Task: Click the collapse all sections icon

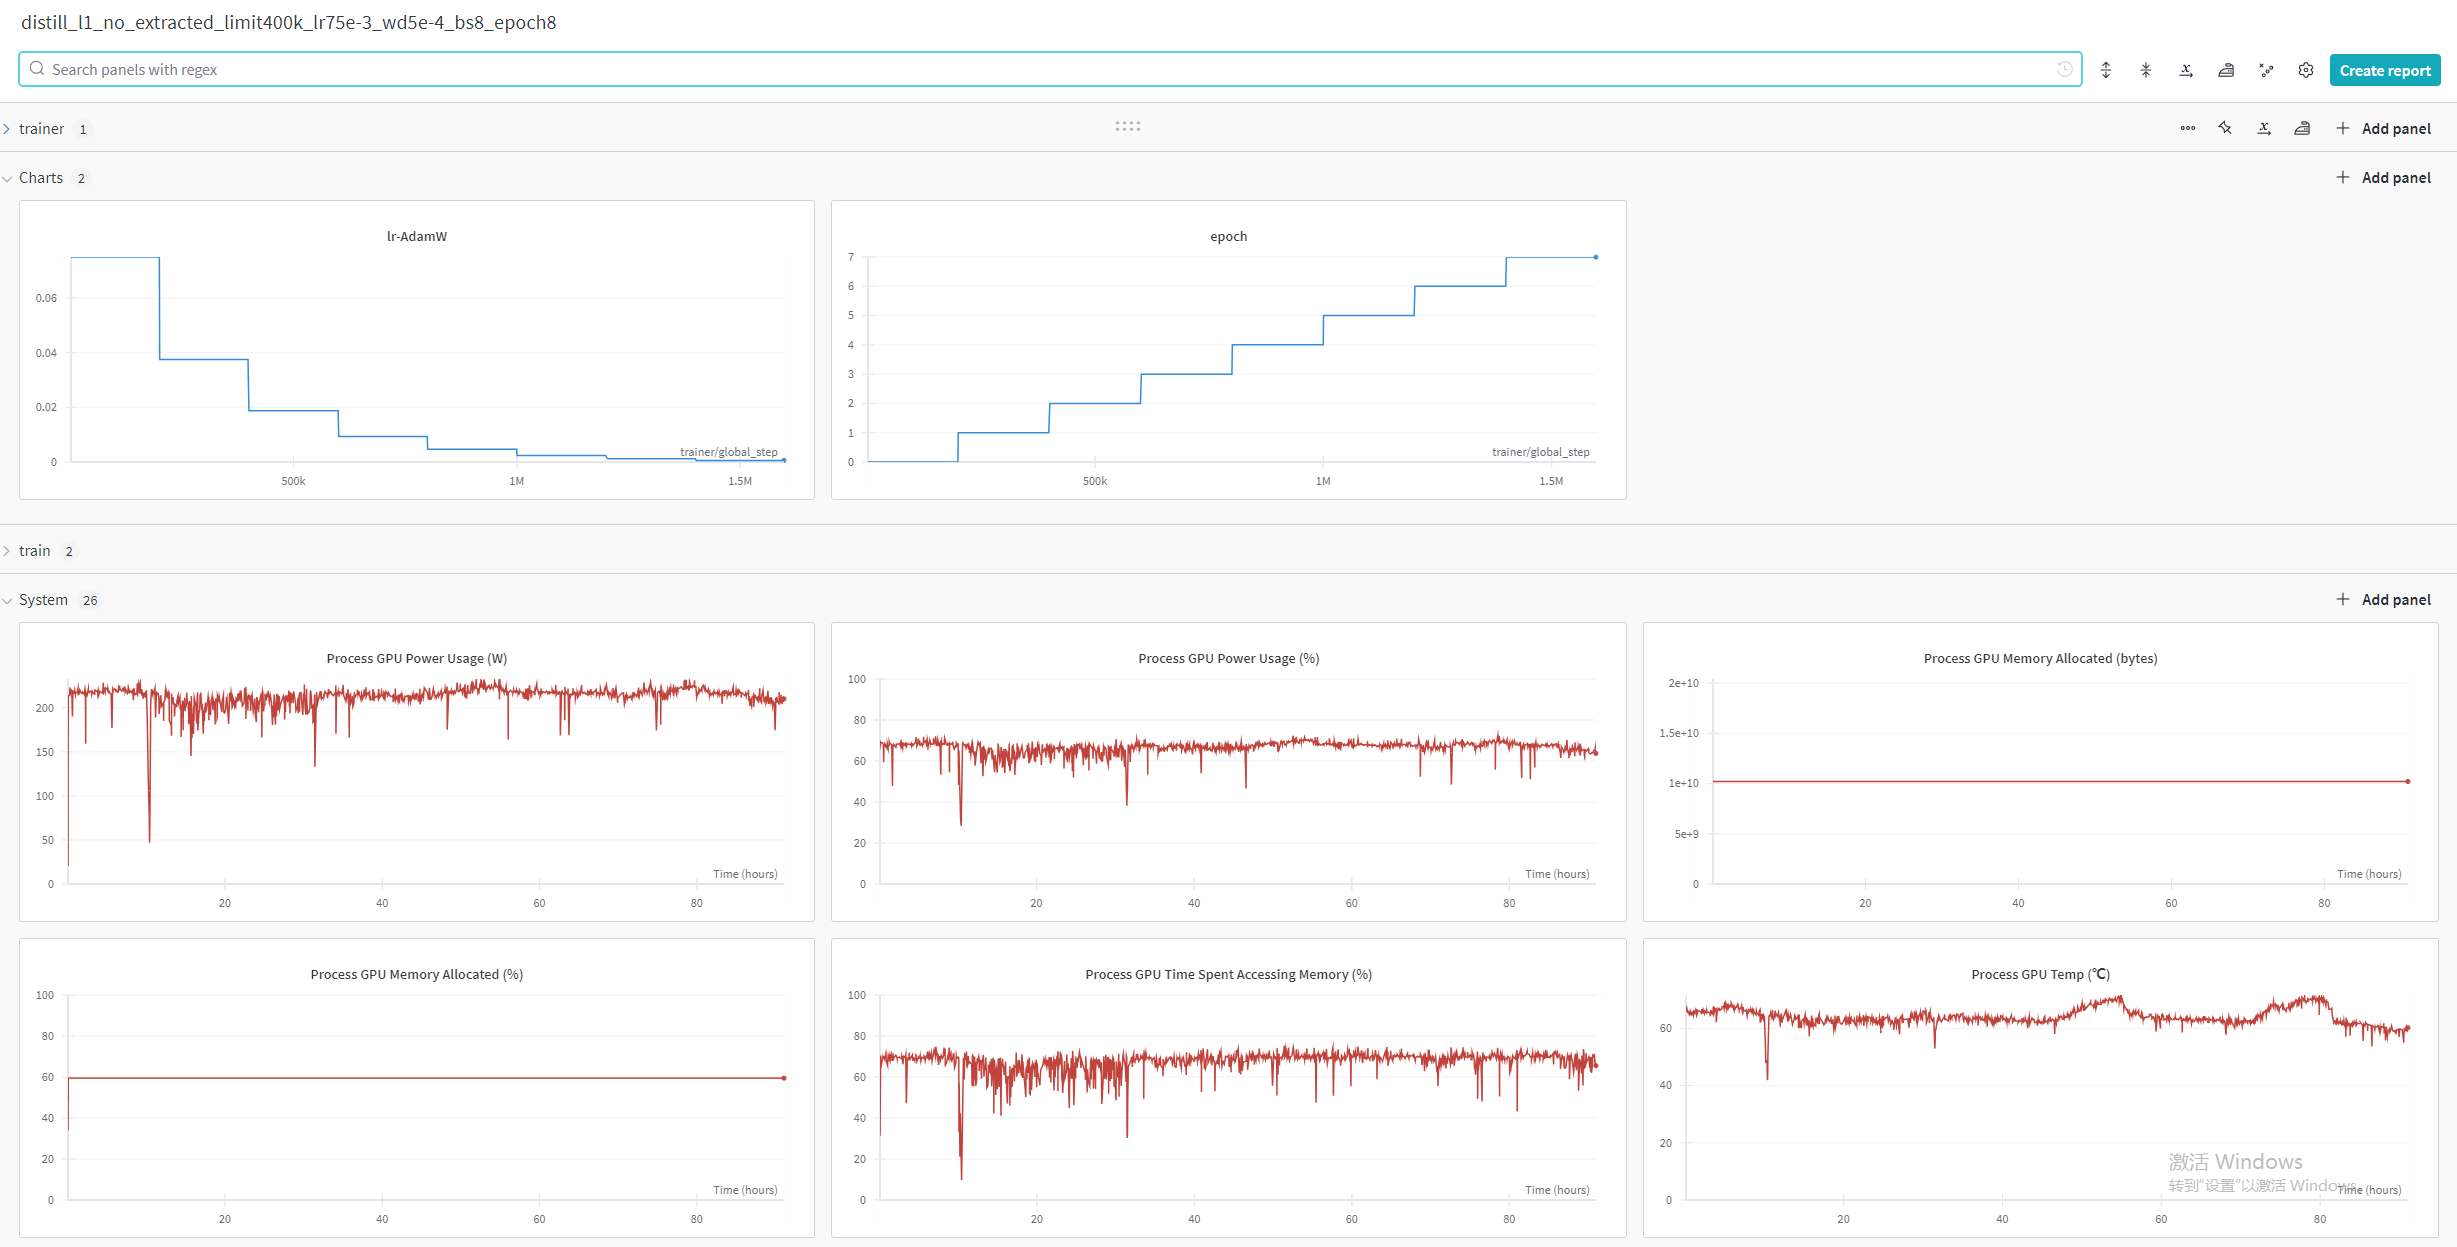Action: click(x=2146, y=70)
